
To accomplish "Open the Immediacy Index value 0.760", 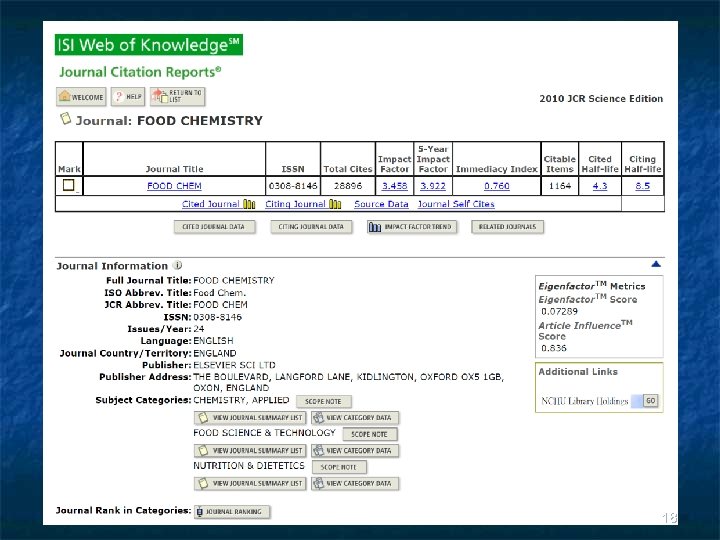I will (x=497, y=186).
